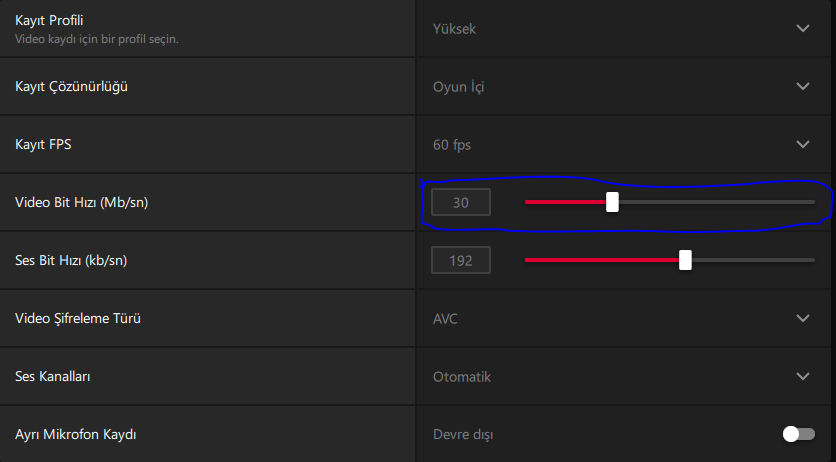Image resolution: width=836 pixels, height=462 pixels.
Task: Click the Oyun İçi resolution value
Action: (x=459, y=87)
